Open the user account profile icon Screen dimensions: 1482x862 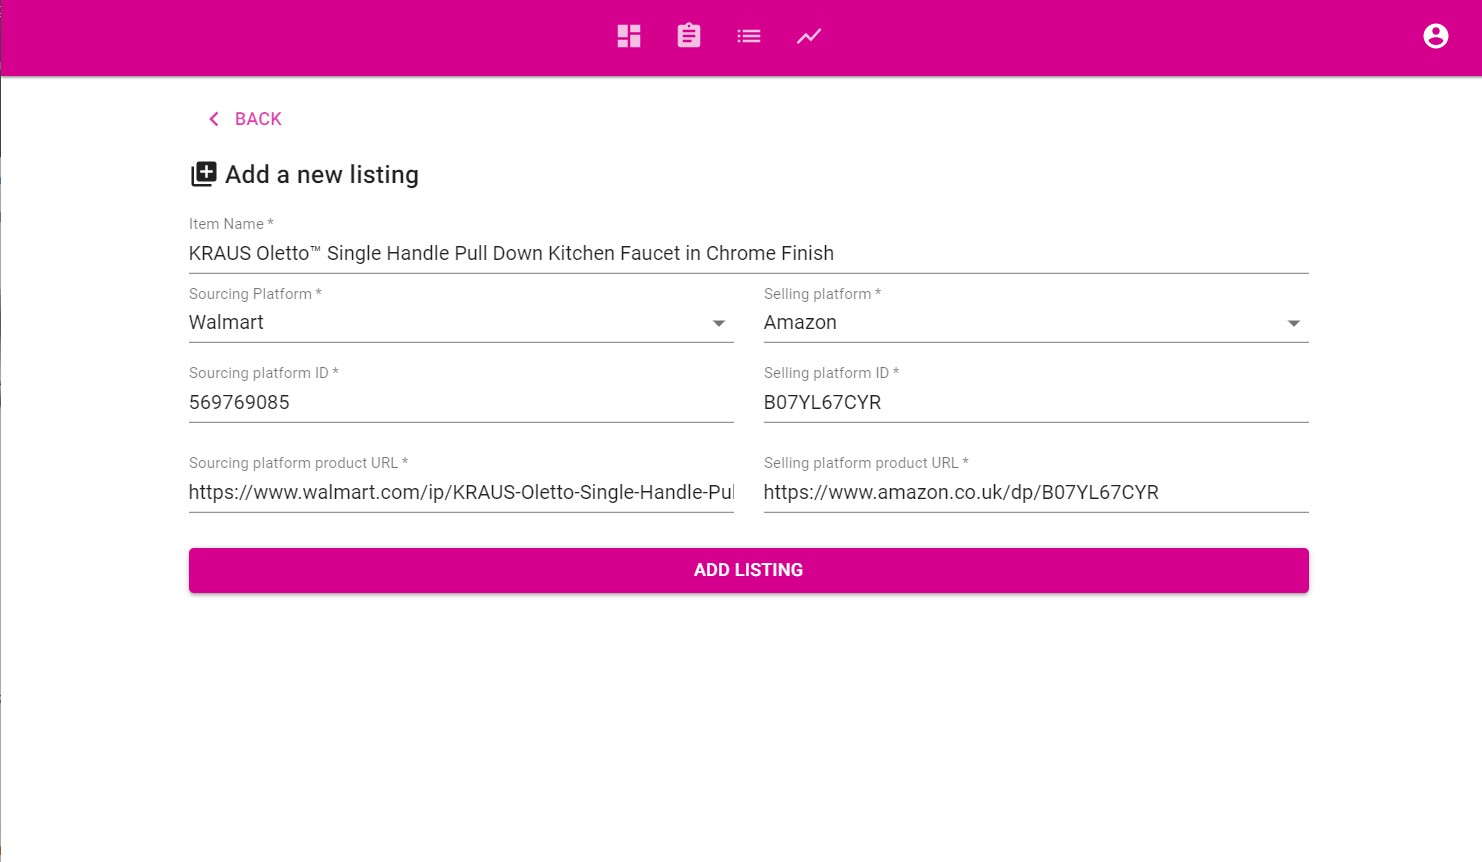click(1436, 36)
